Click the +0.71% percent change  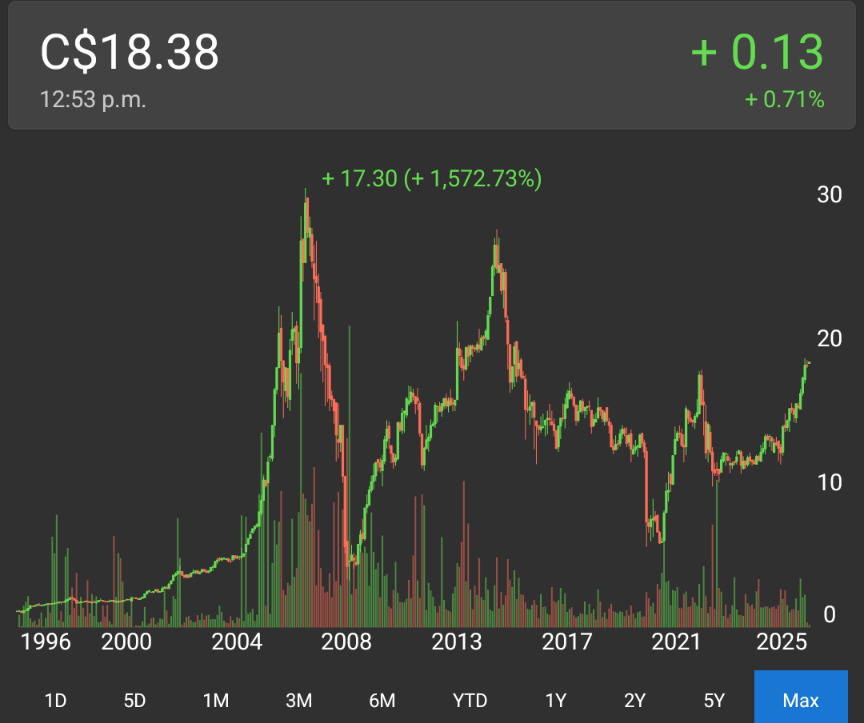click(785, 100)
